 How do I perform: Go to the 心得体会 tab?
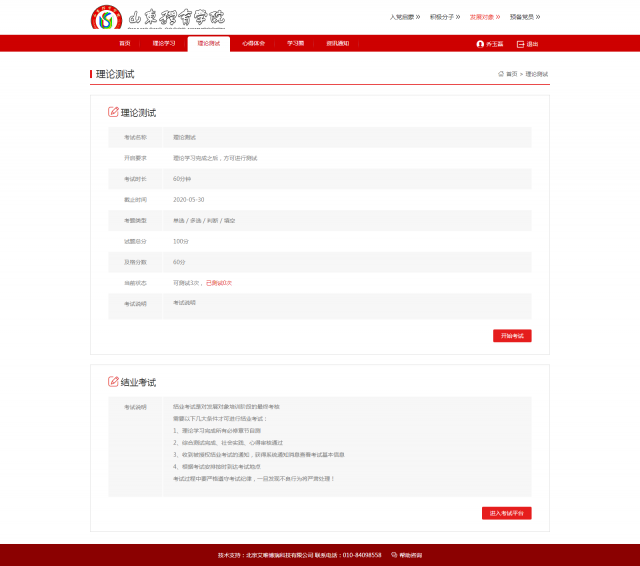[x=253, y=44]
